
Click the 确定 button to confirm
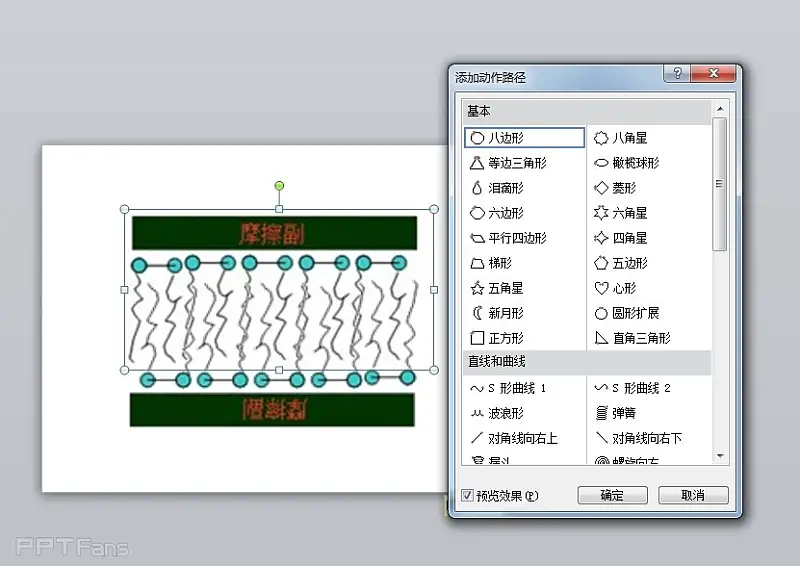(x=612, y=495)
